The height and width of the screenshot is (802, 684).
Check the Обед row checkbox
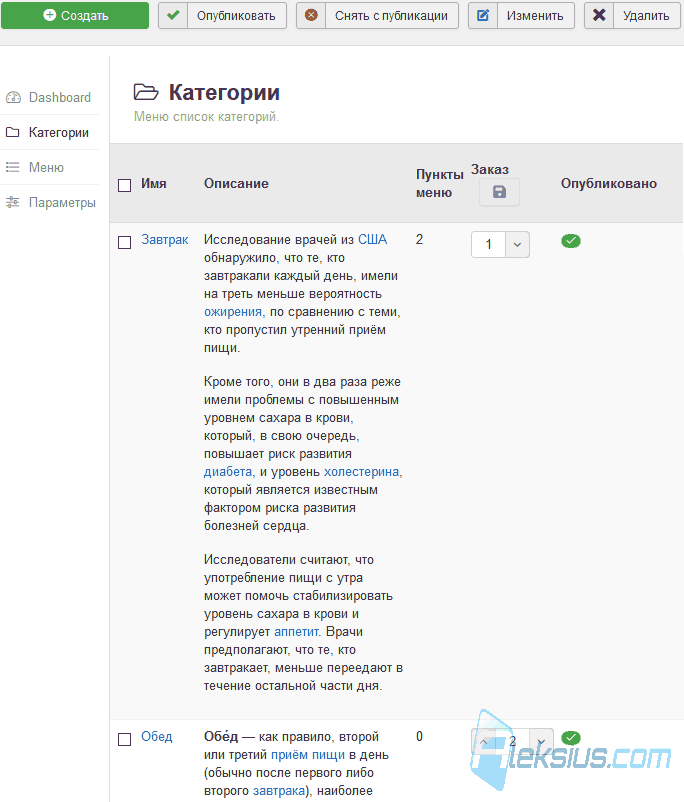point(124,739)
